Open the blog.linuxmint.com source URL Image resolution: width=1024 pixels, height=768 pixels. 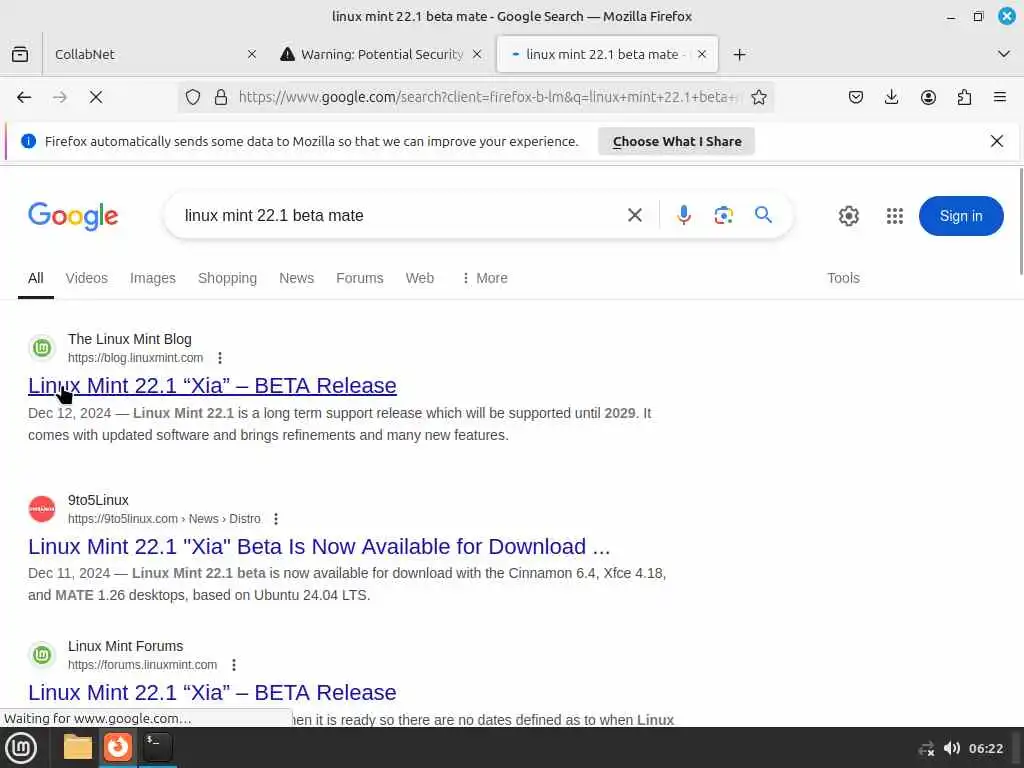click(x=135, y=358)
